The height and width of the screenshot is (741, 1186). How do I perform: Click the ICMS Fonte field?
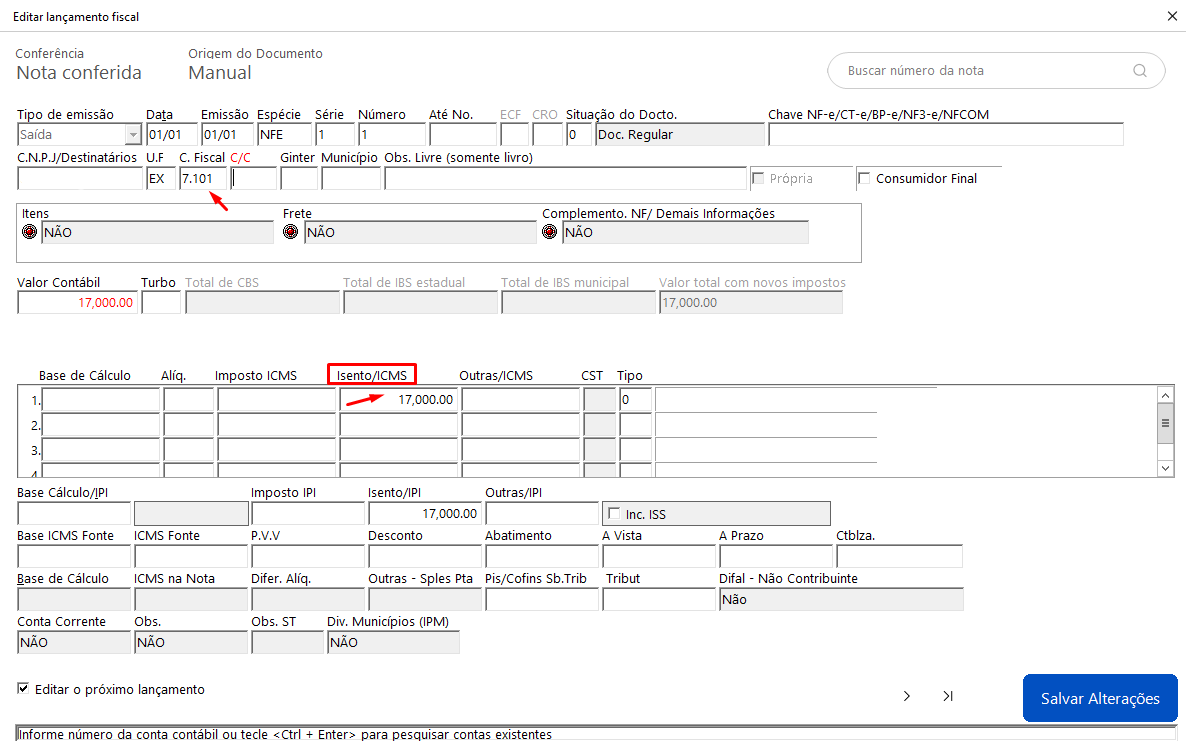coord(191,557)
